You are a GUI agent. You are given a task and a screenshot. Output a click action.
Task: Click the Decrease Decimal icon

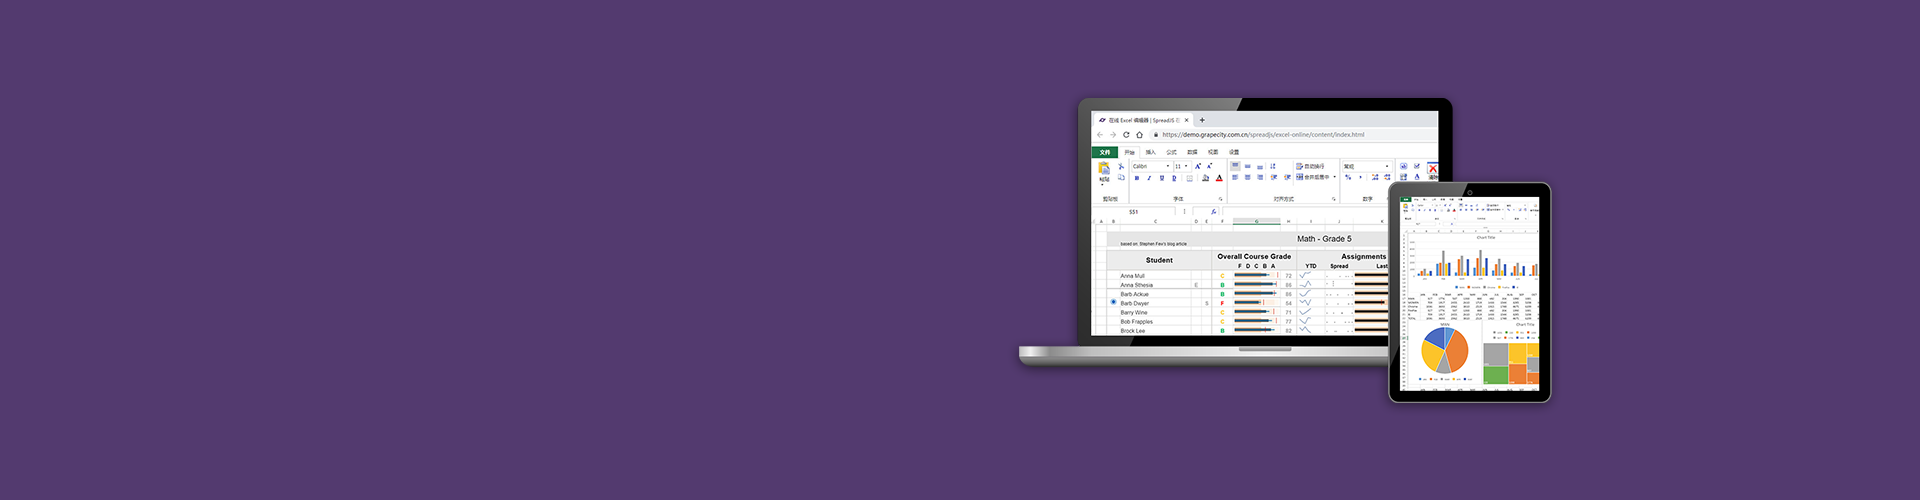point(1387,177)
